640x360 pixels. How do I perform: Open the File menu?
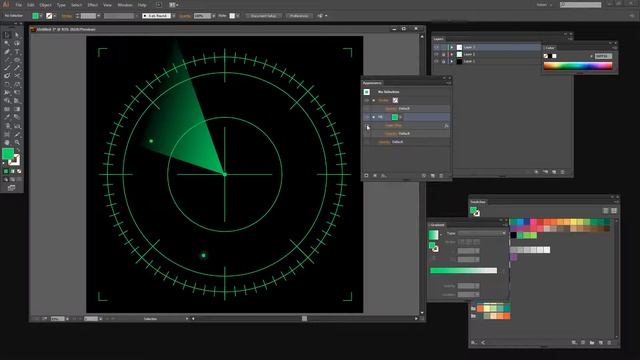[x=19, y=5]
